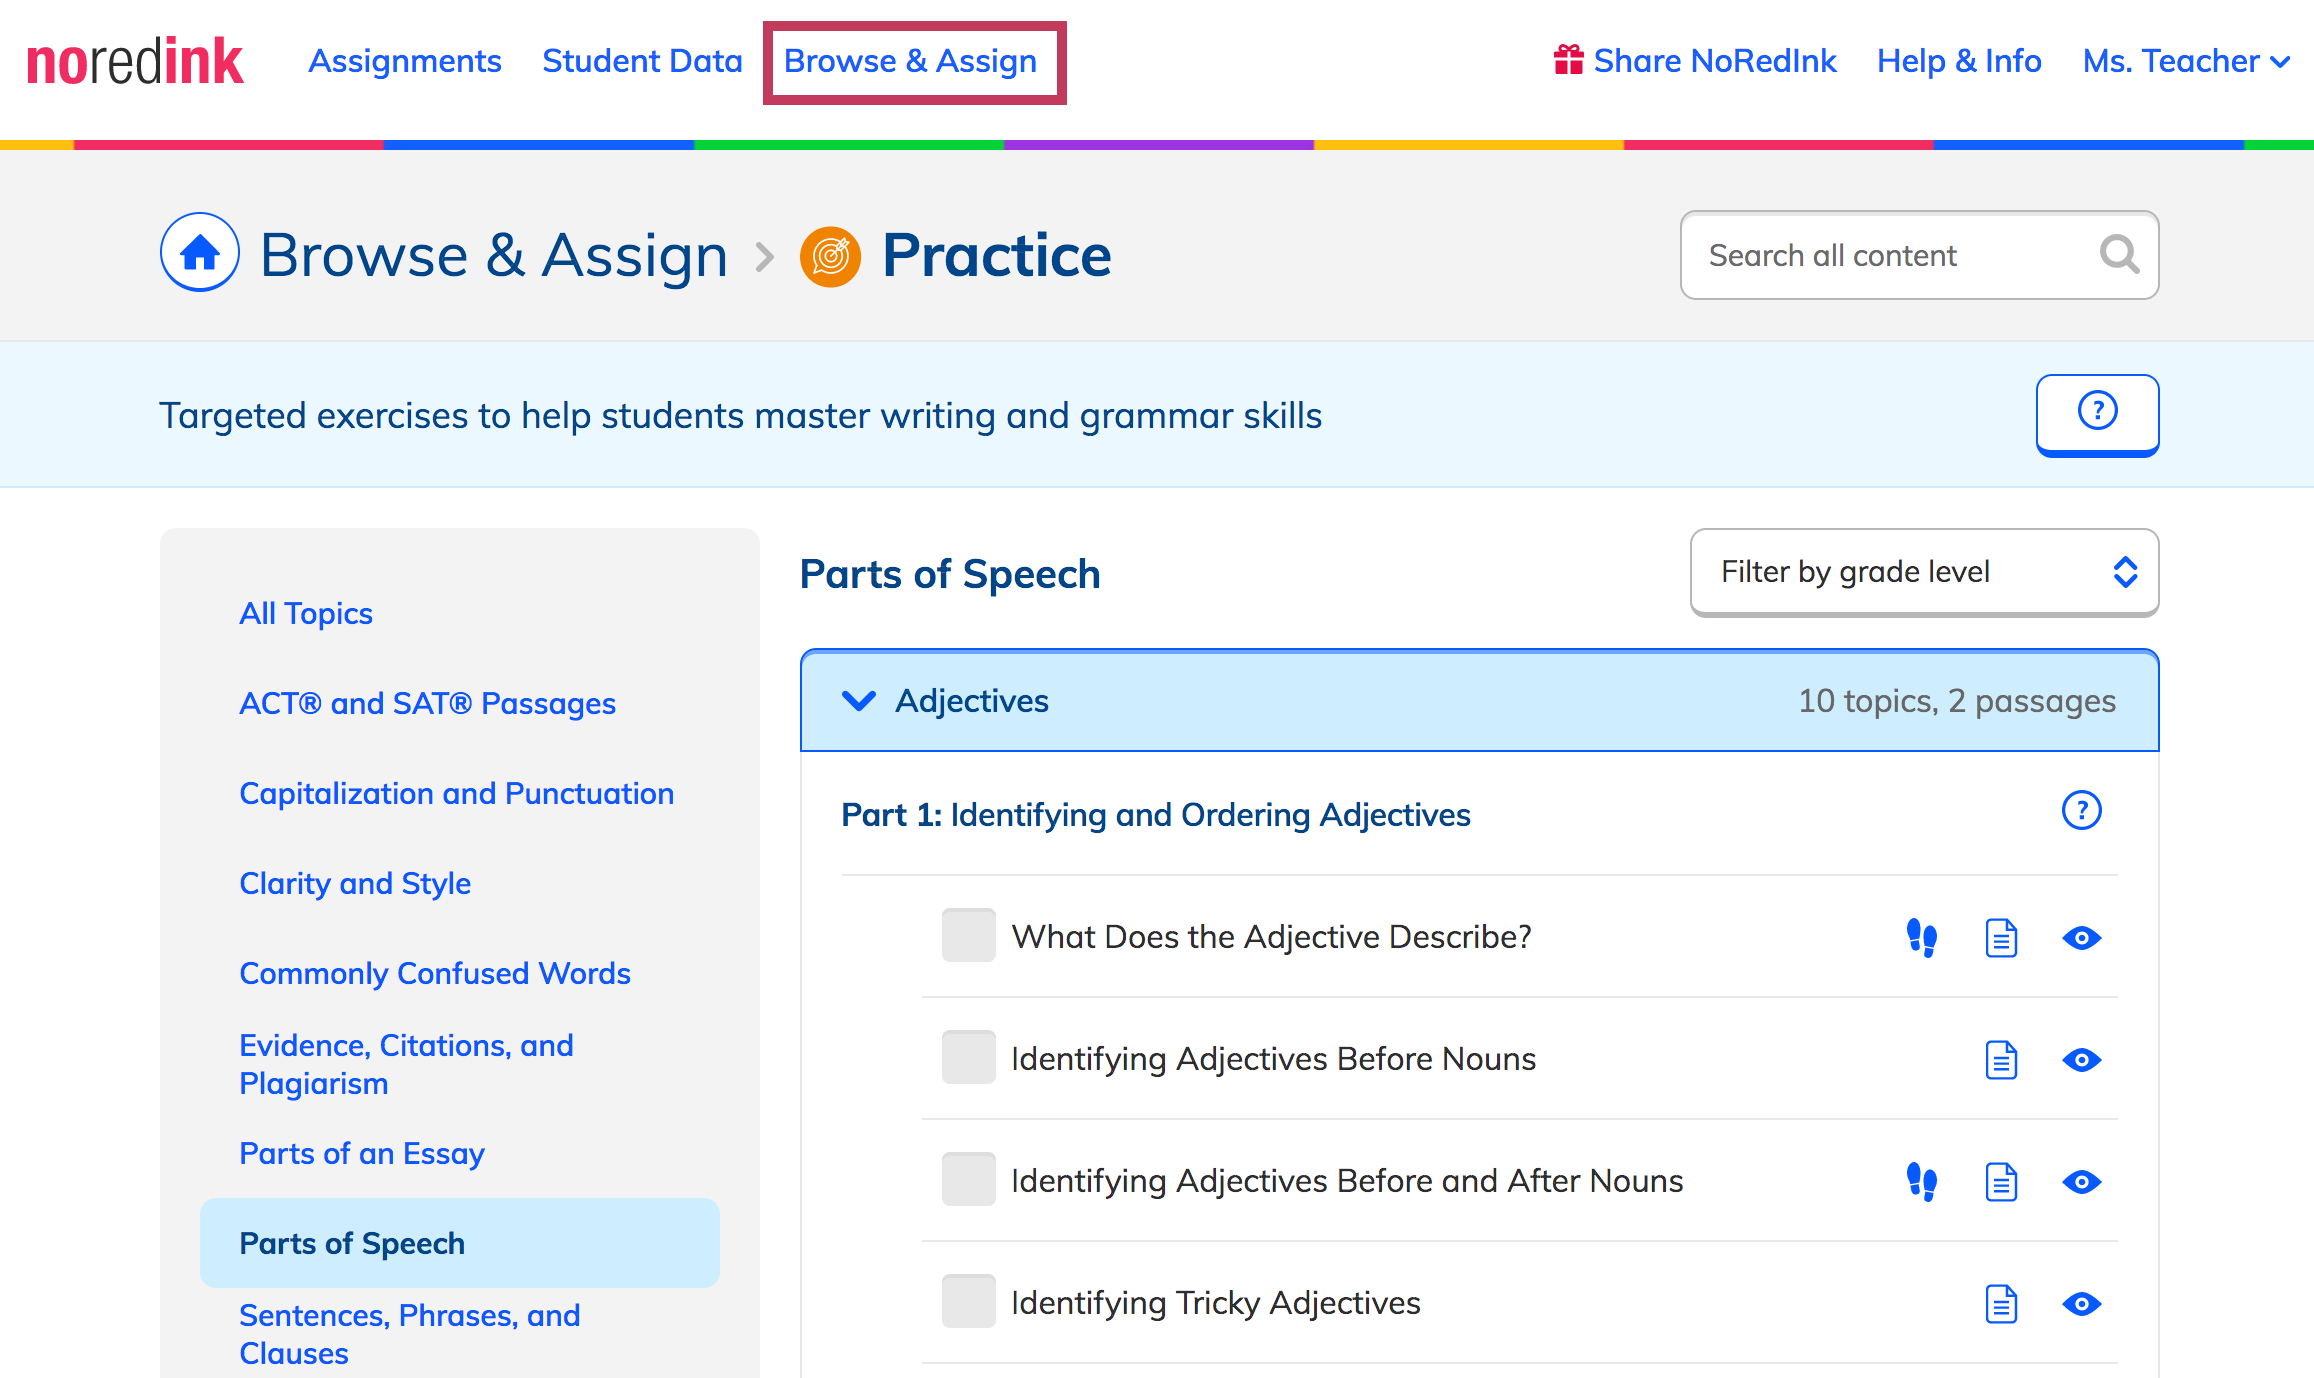Viewport: 2314px width, 1378px height.
Task: Open the Student Data tab
Action: click(x=642, y=61)
